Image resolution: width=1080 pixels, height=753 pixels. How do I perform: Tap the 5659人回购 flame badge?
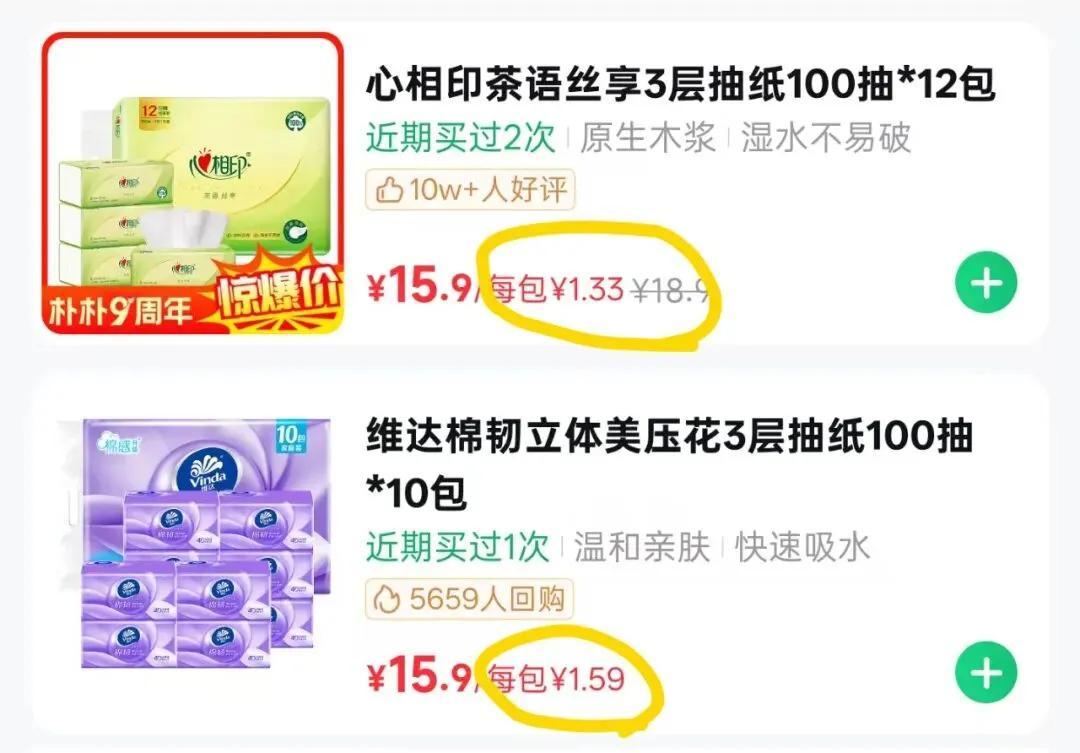click(469, 599)
